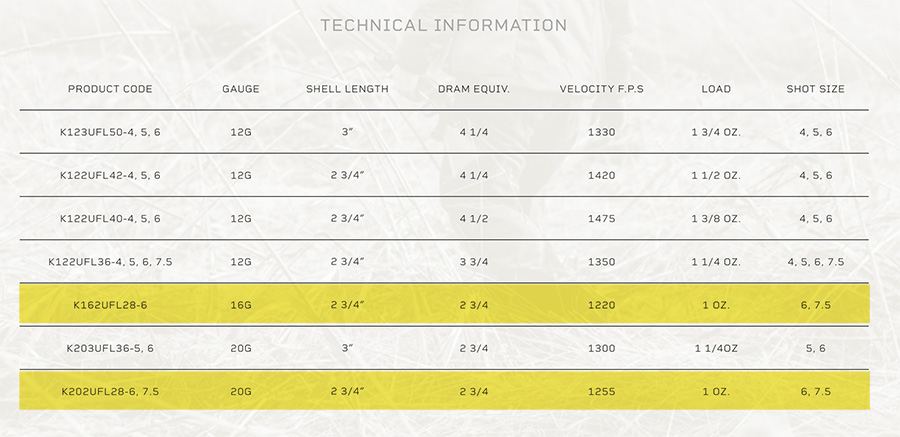Click the 1475 velocity value
900x437 pixels.
point(602,218)
